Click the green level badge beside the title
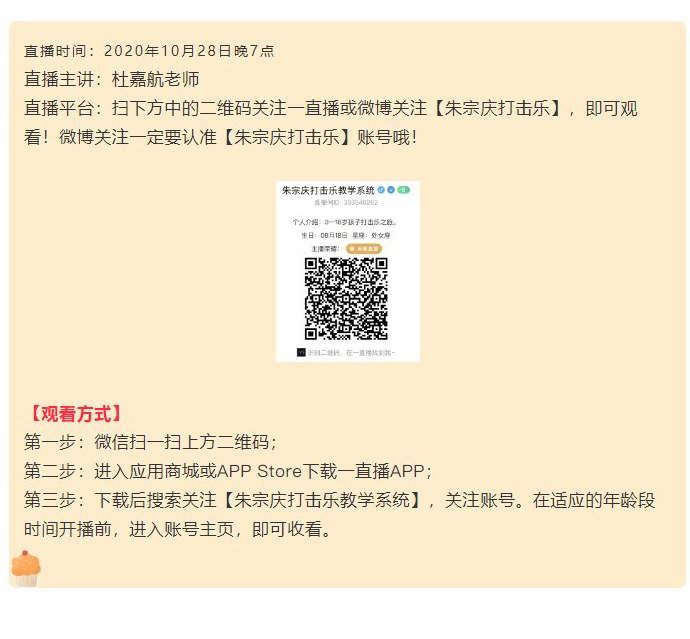690x639 pixels. tap(404, 190)
